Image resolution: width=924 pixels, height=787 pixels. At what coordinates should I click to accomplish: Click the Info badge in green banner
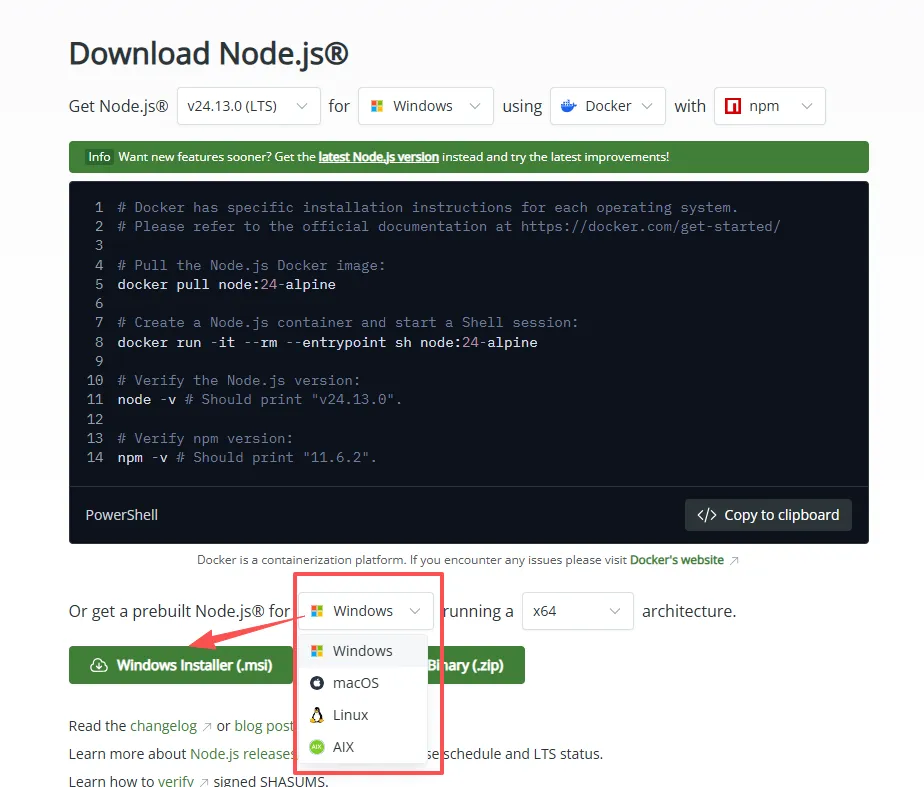[99, 157]
